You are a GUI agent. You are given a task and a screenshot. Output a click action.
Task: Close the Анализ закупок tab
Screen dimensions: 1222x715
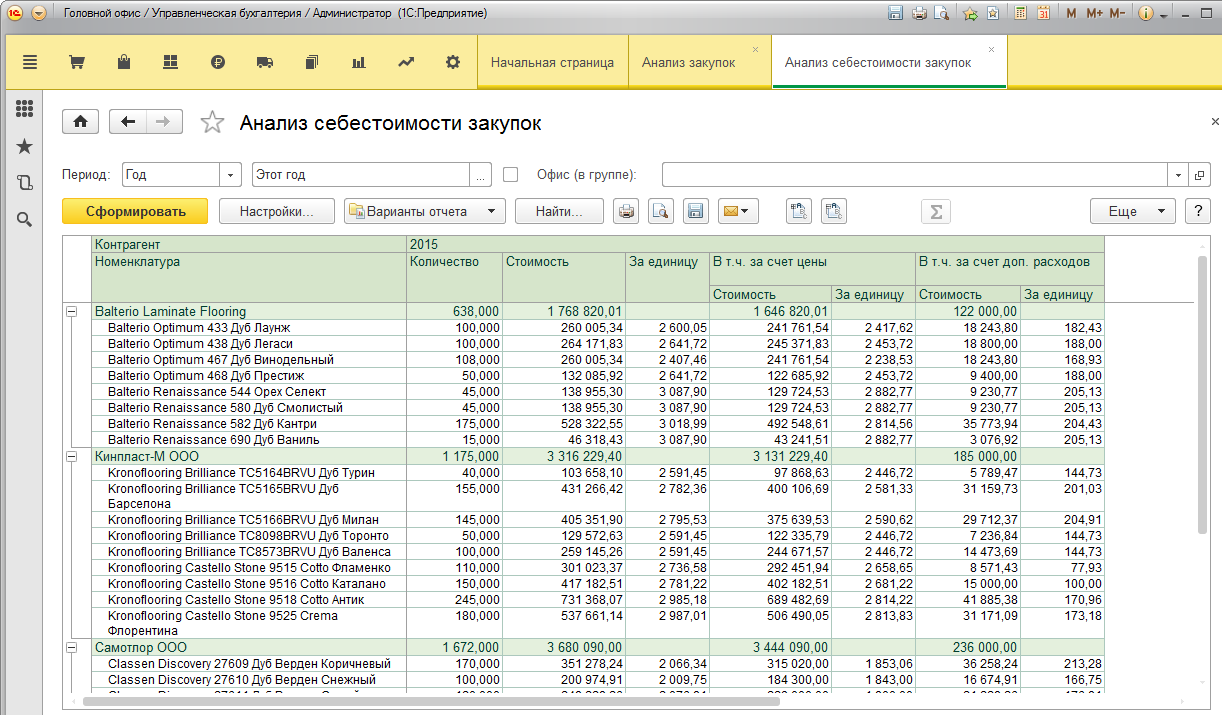click(755, 49)
